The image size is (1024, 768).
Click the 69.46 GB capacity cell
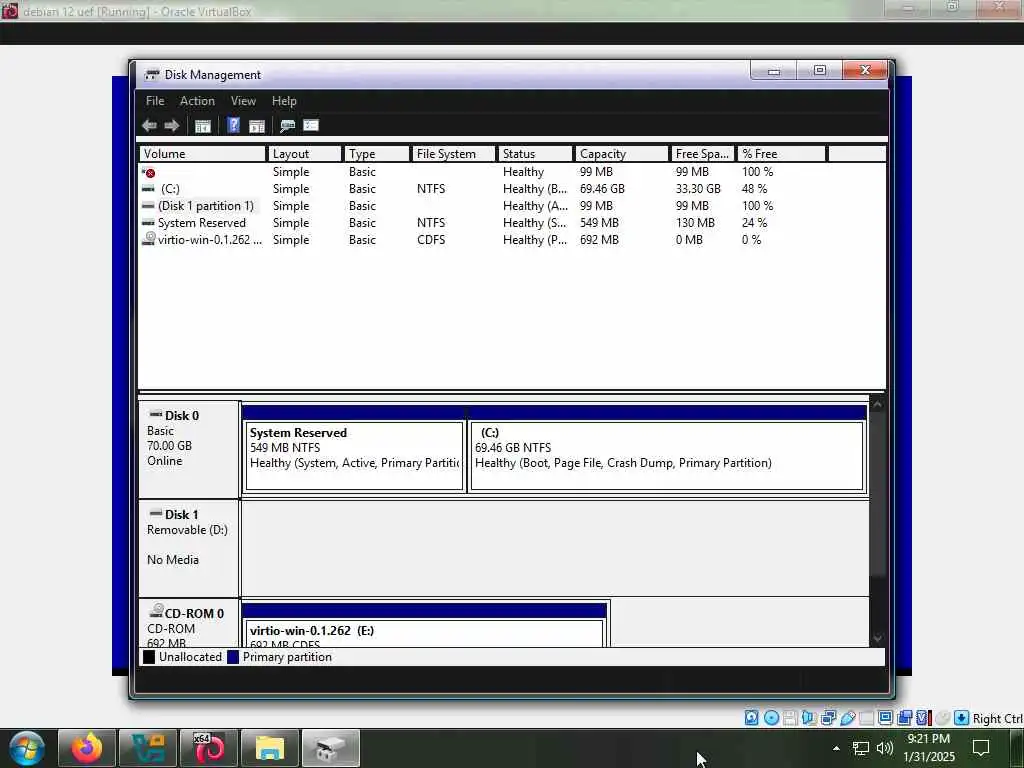click(602, 189)
